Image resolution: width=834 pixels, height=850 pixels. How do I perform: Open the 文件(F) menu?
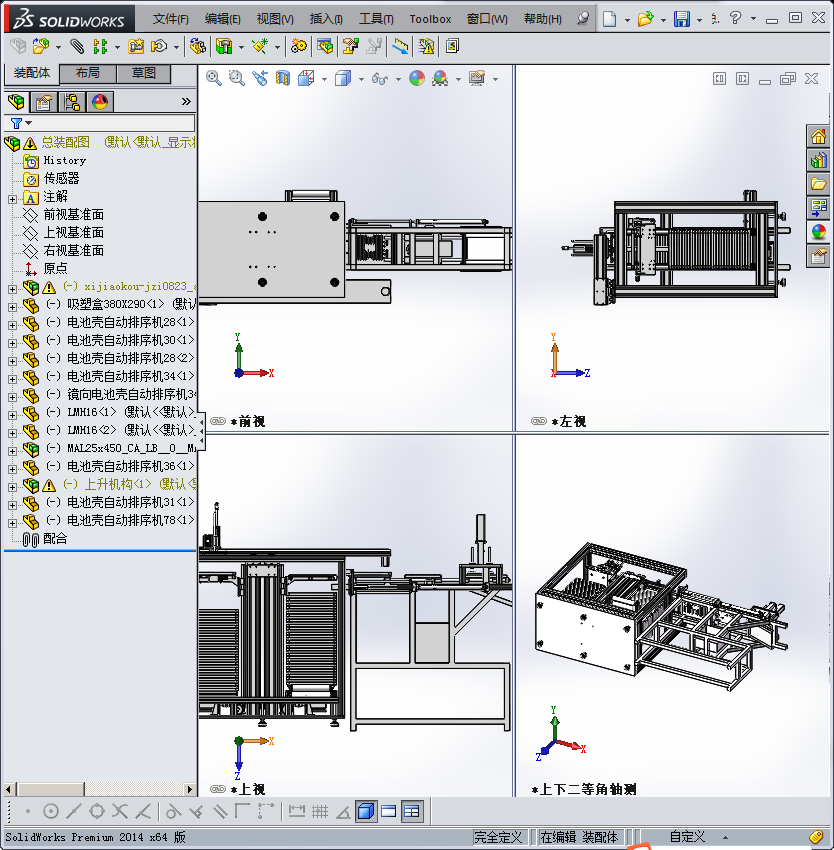click(170, 19)
